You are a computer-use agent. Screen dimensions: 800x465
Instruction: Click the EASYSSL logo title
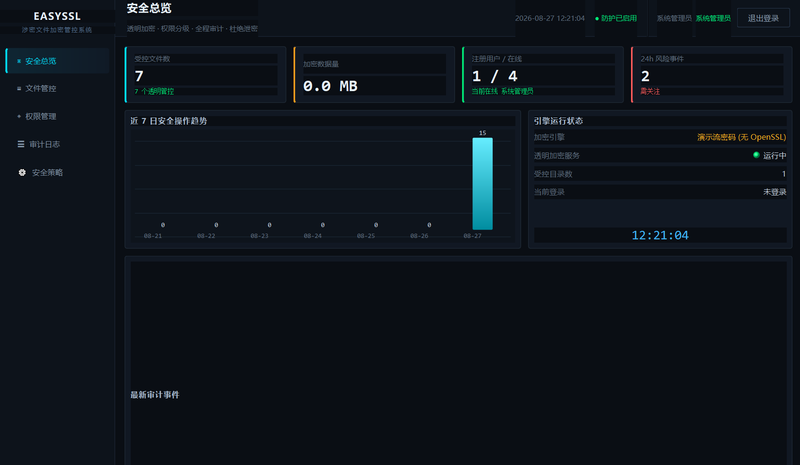[57, 16]
